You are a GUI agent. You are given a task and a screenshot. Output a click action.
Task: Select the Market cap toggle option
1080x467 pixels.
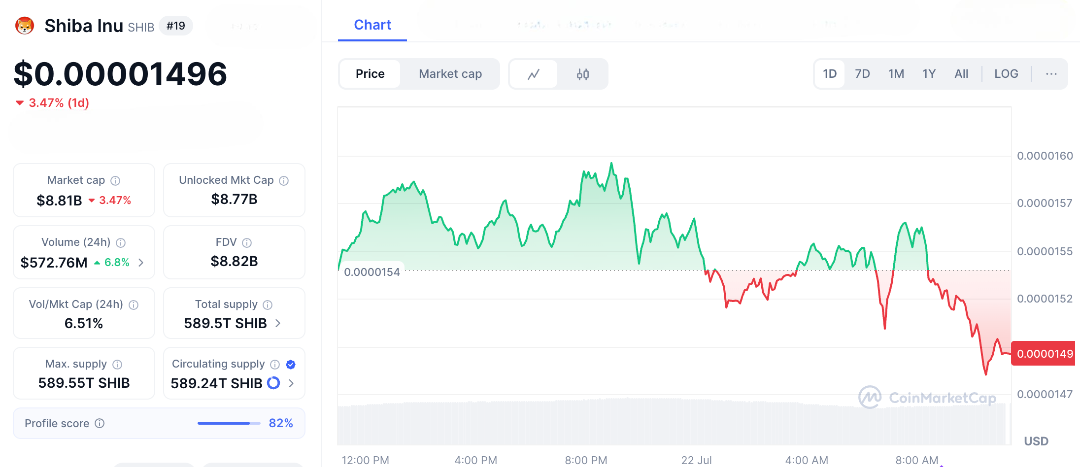[x=450, y=74]
